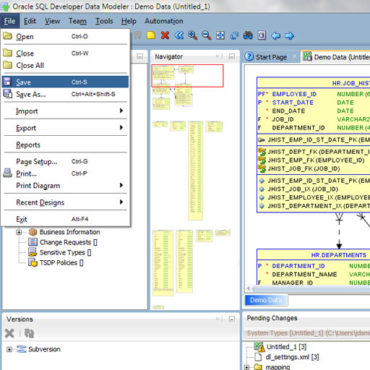The height and width of the screenshot is (370, 370).
Task: Open the View menu
Action: (x=52, y=21)
